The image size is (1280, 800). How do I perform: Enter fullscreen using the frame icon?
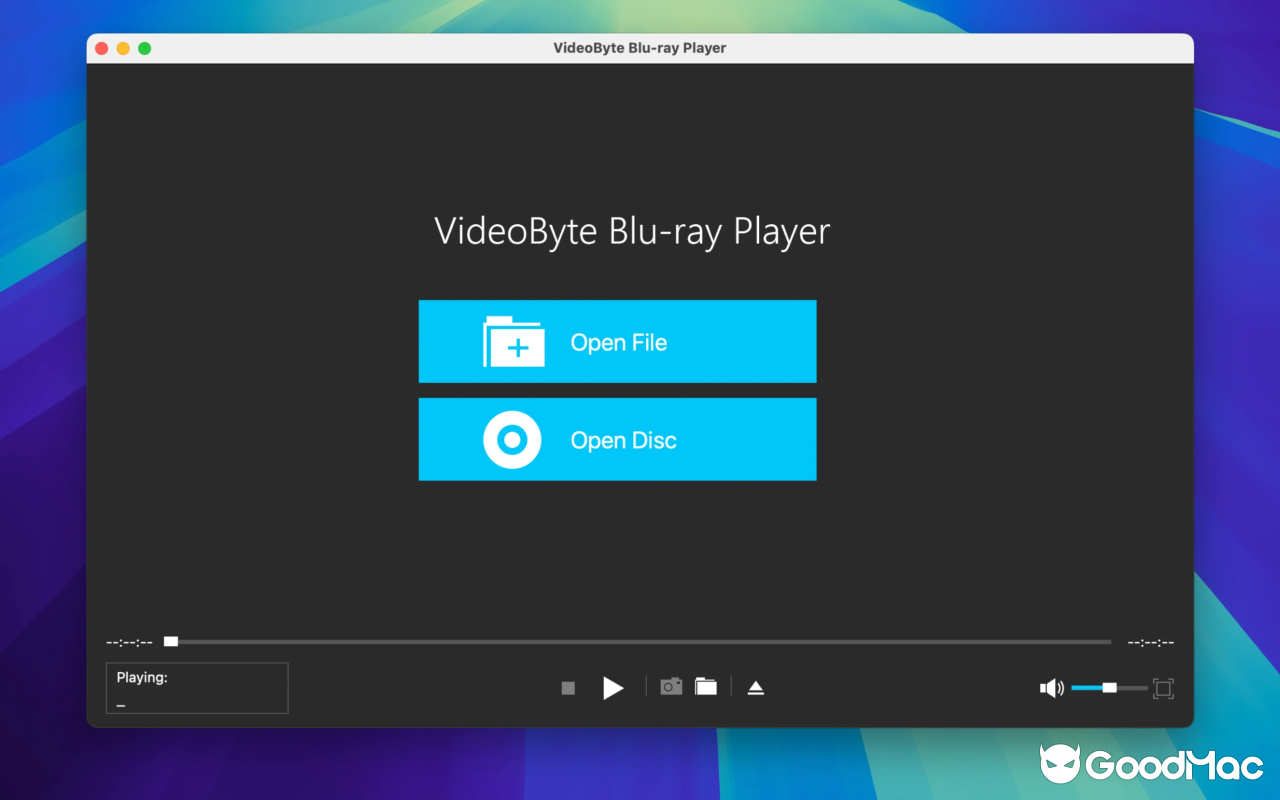1162,688
